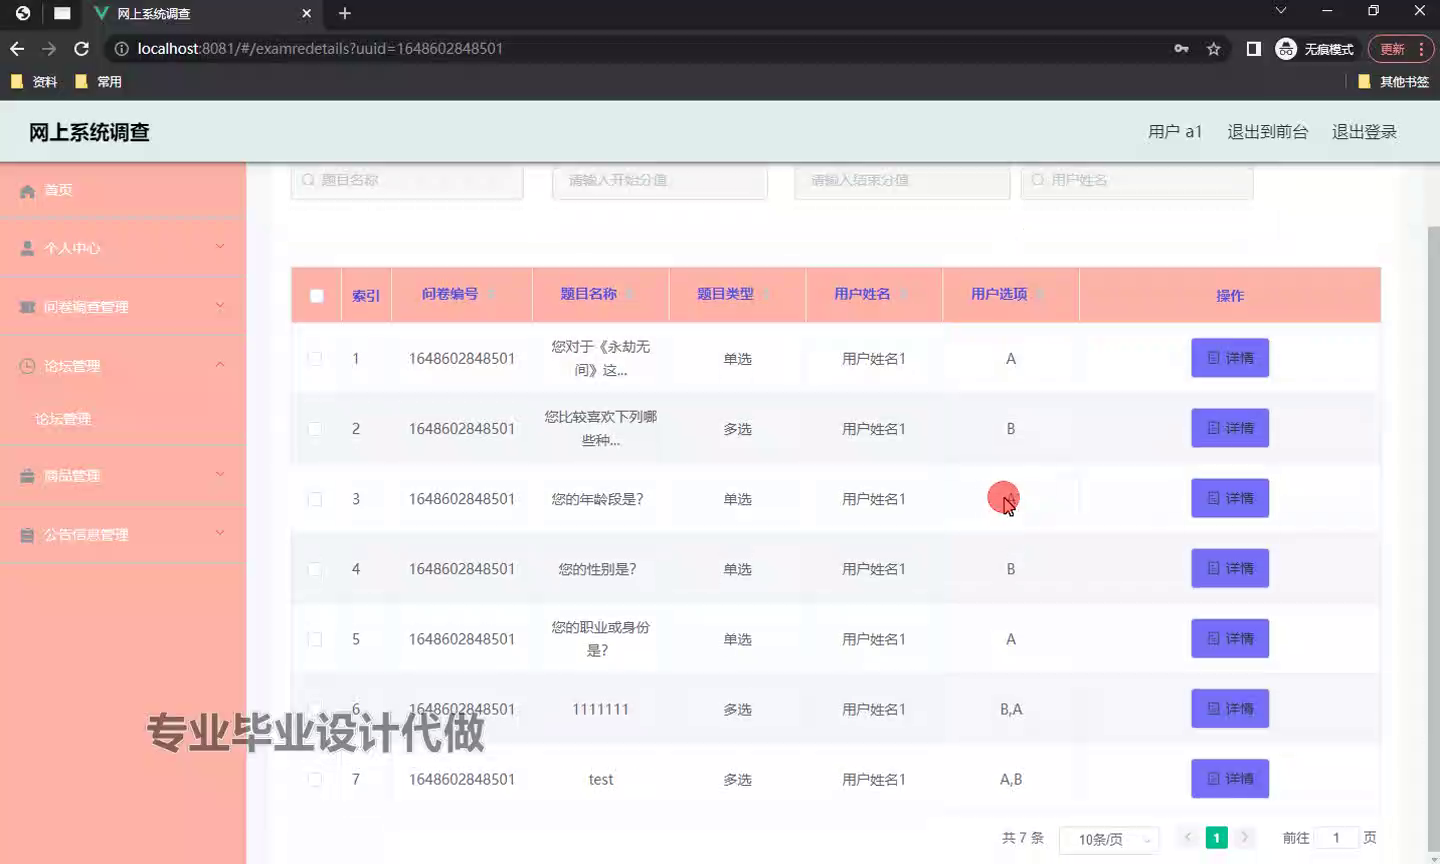The width and height of the screenshot is (1440, 864).
Task: Open the 常用 bookmark folder
Action: [99, 81]
